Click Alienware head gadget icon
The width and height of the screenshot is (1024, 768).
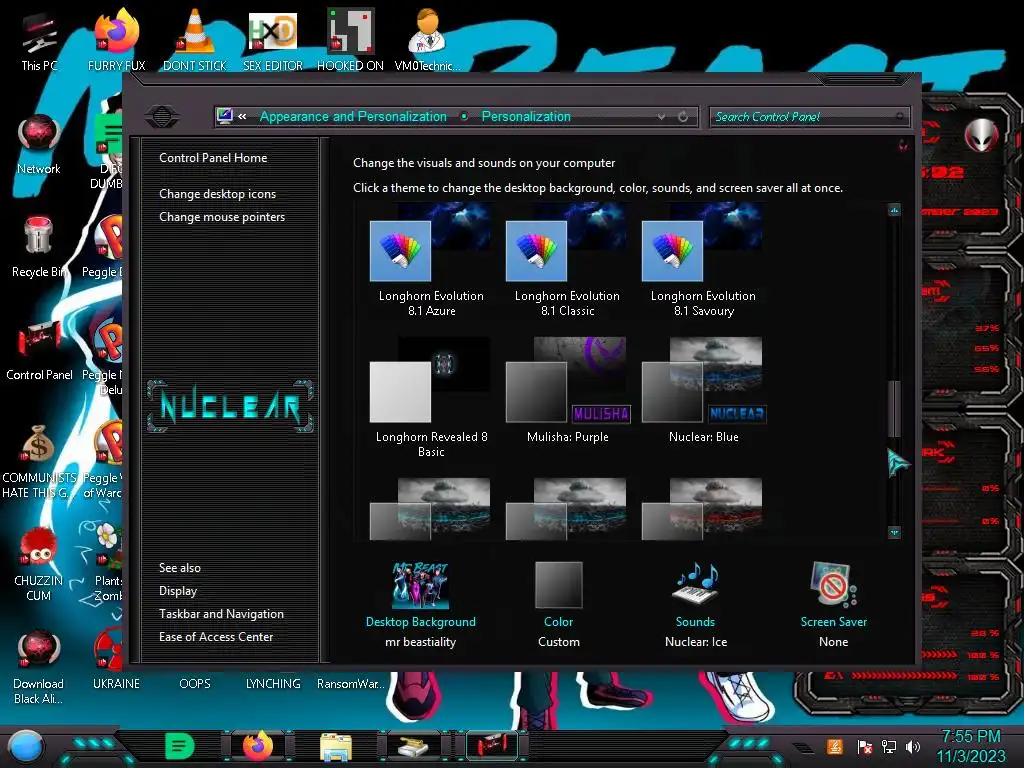click(981, 135)
